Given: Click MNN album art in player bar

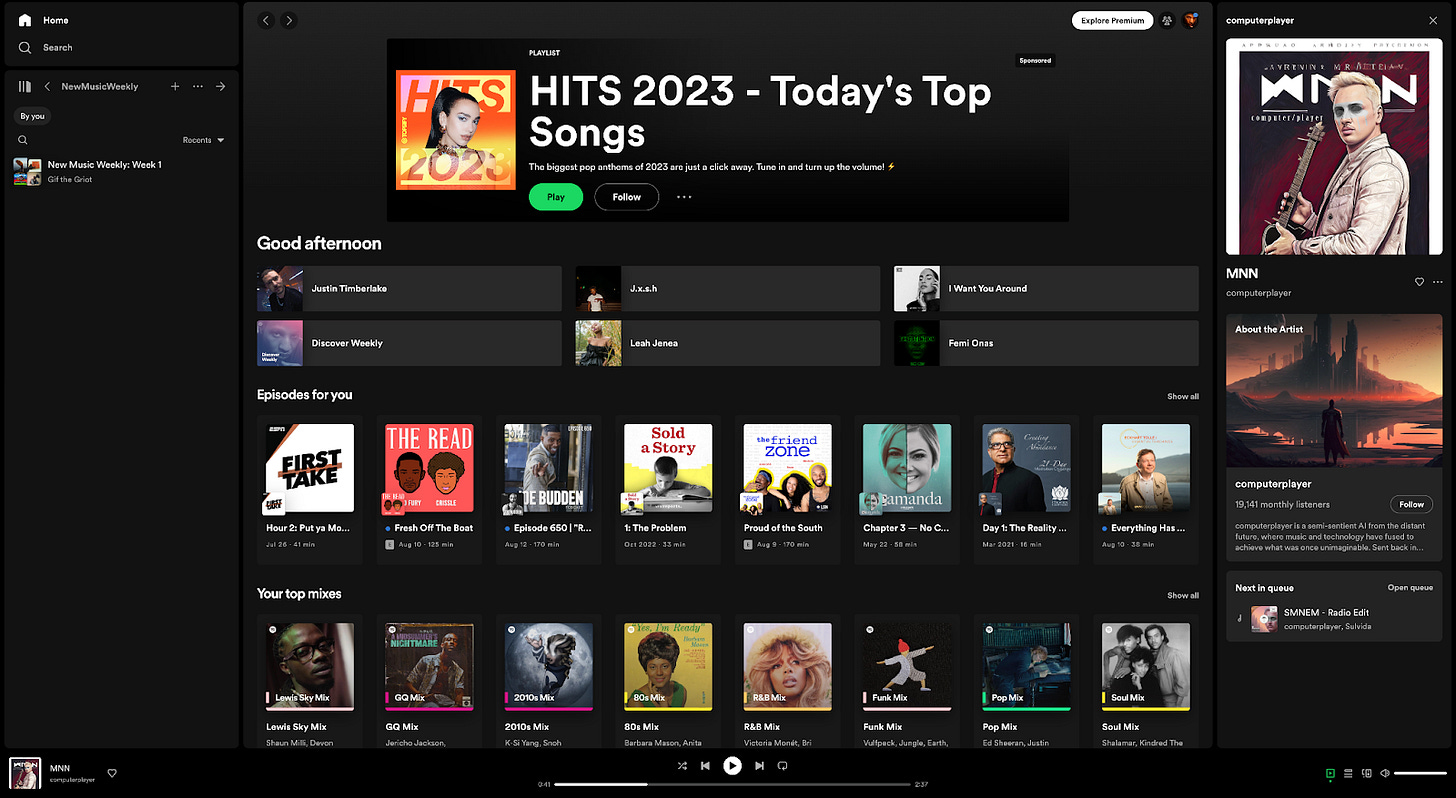Looking at the screenshot, I should 25,773.
